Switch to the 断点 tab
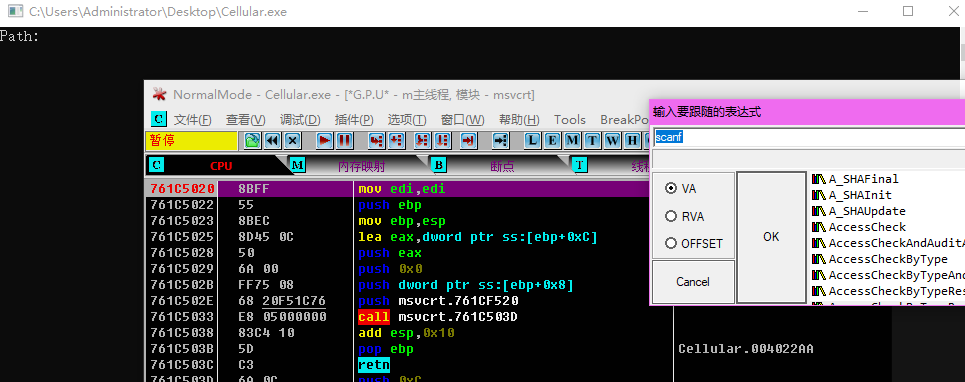Screen dimensions: 965x382 [502, 165]
